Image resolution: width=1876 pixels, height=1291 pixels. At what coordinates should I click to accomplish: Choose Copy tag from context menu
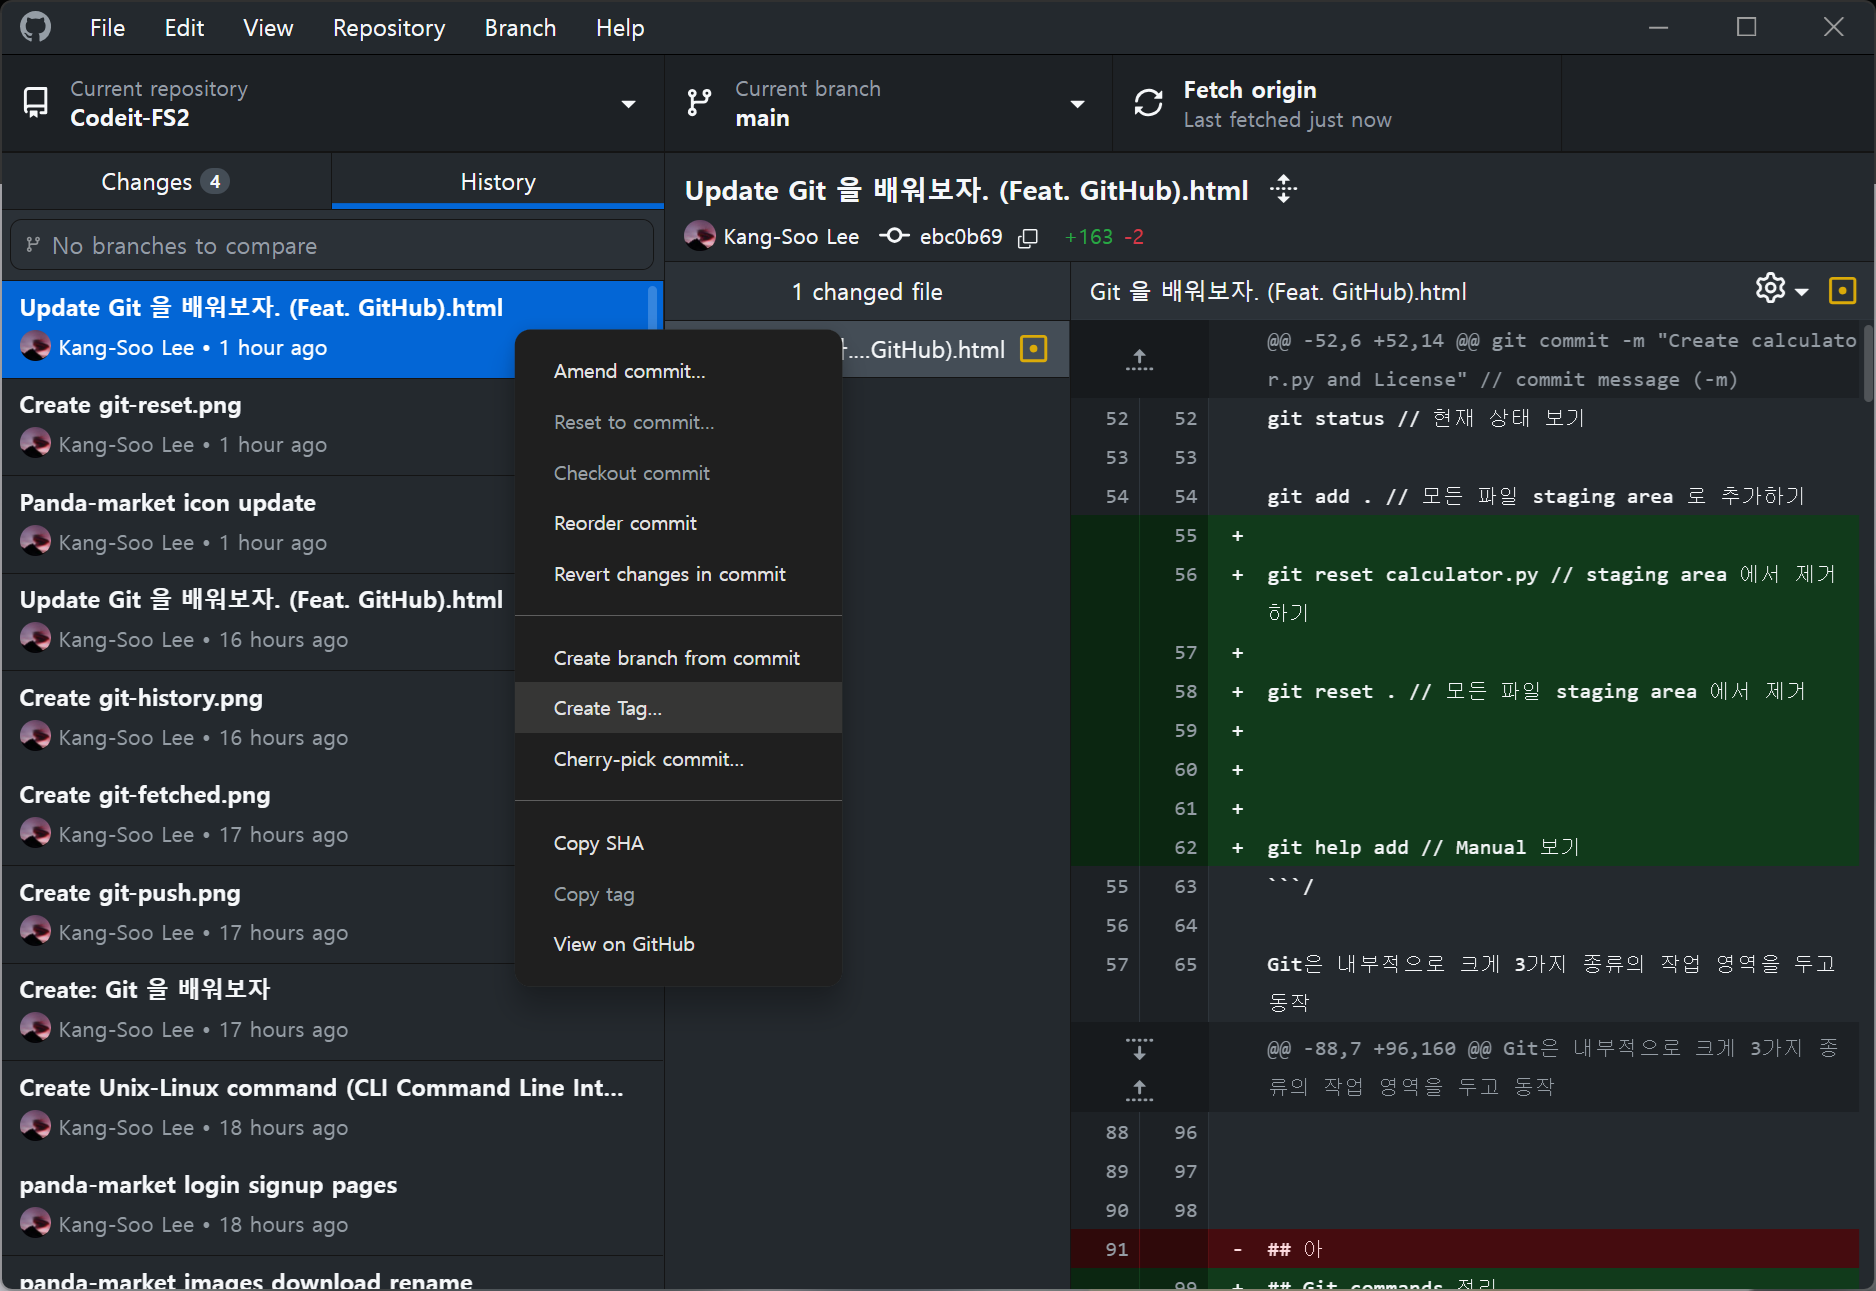[x=678, y=894]
